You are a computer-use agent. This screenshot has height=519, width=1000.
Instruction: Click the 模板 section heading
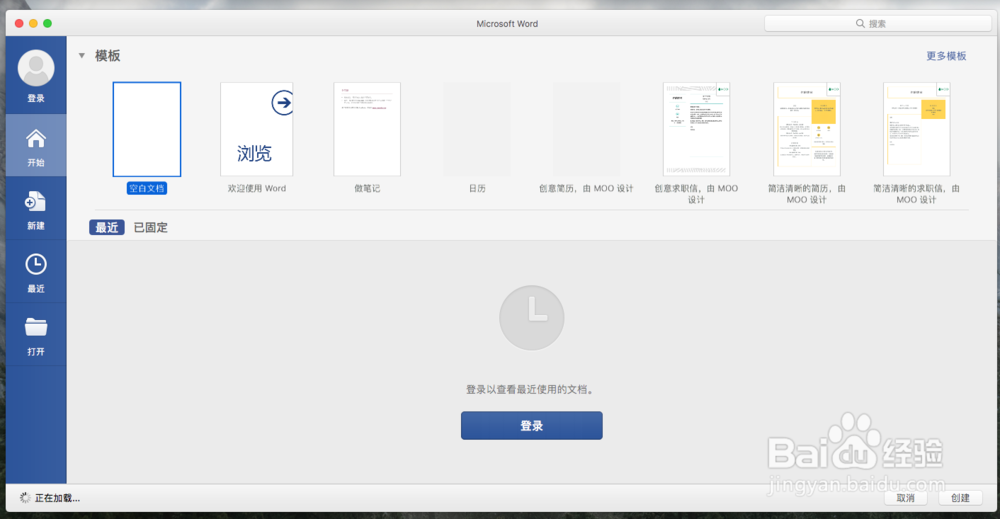107,56
